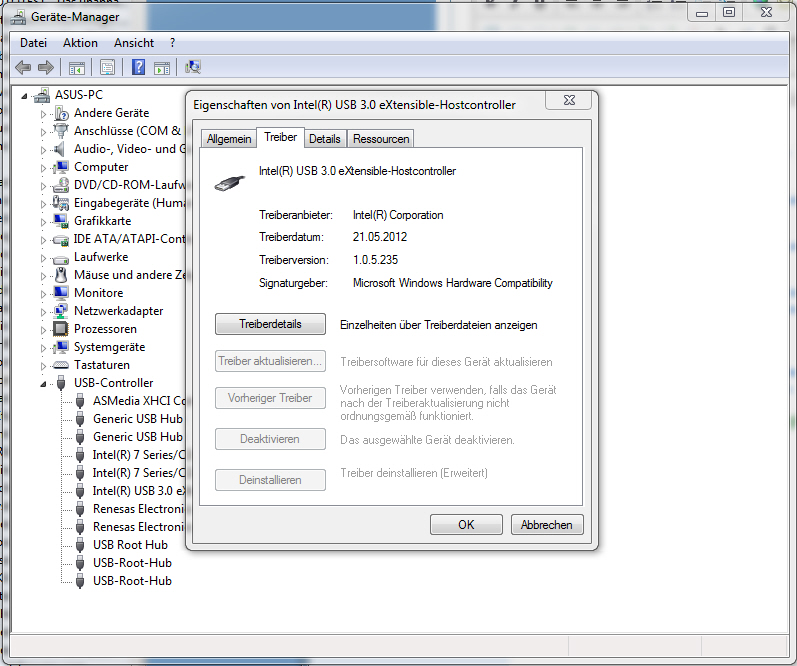Click the Andere Geräte category icon
Screen dimensions: 797x666
pos(62,113)
